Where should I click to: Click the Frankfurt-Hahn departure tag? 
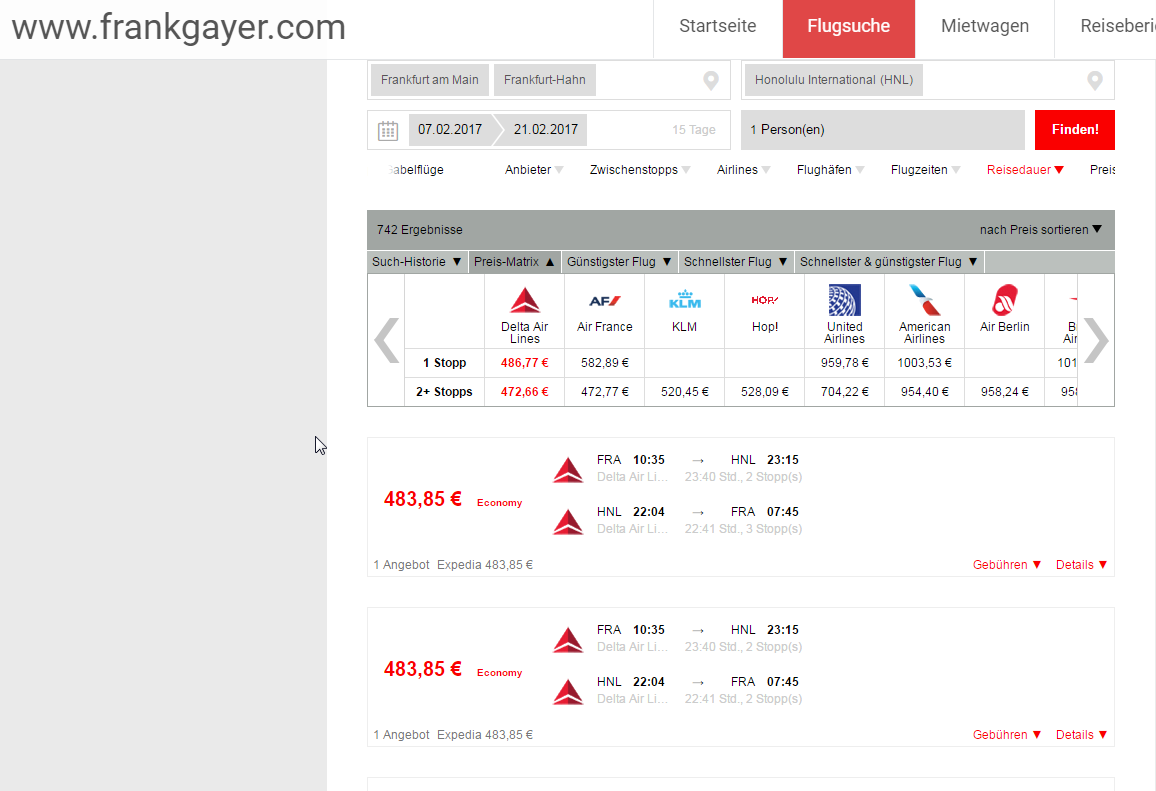545,80
